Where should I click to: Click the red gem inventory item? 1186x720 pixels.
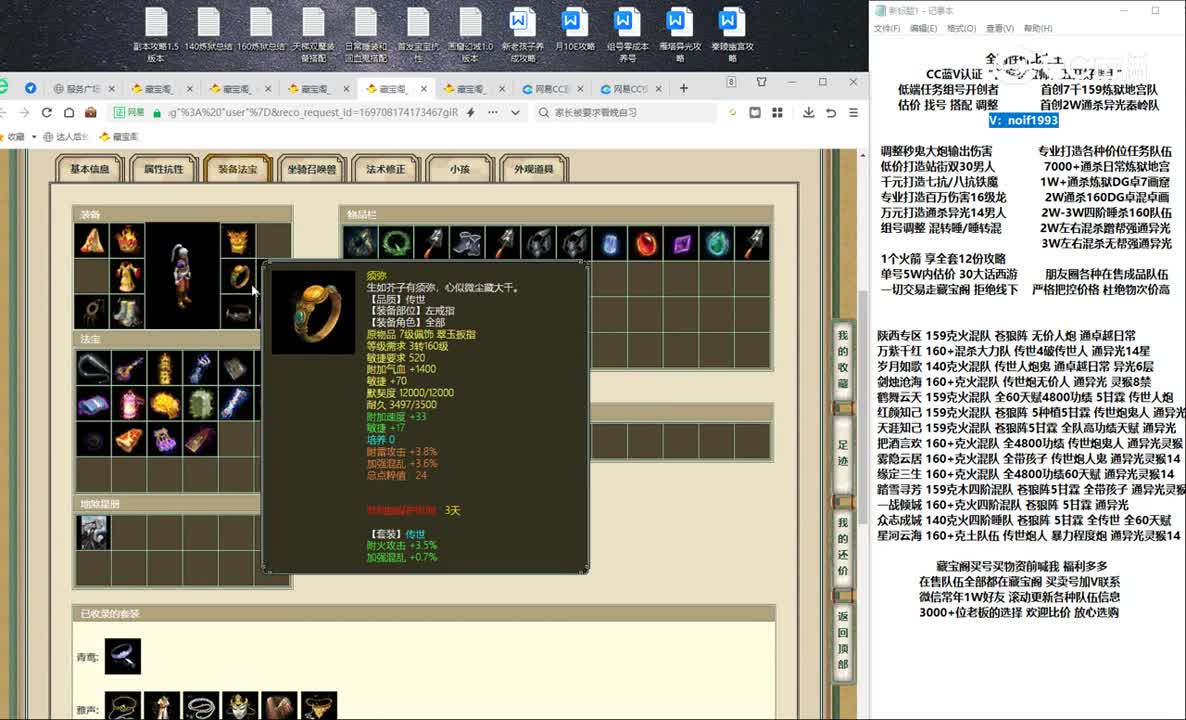click(646, 244)
